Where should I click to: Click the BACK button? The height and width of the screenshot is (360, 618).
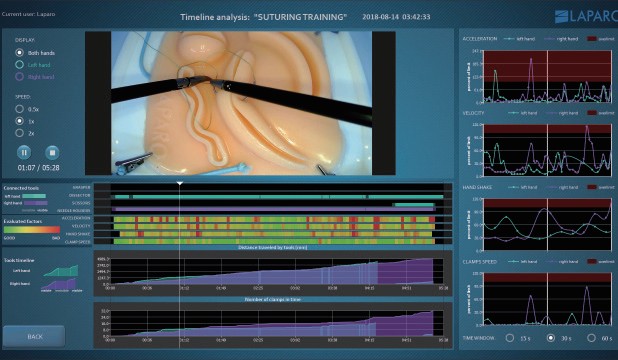point(34,336)
